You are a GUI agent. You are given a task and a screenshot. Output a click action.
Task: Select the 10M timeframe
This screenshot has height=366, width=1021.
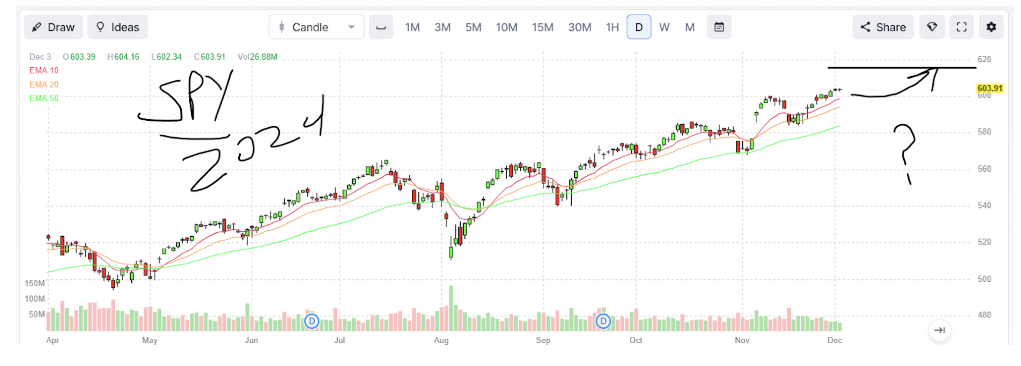click(x=507, y=27)
